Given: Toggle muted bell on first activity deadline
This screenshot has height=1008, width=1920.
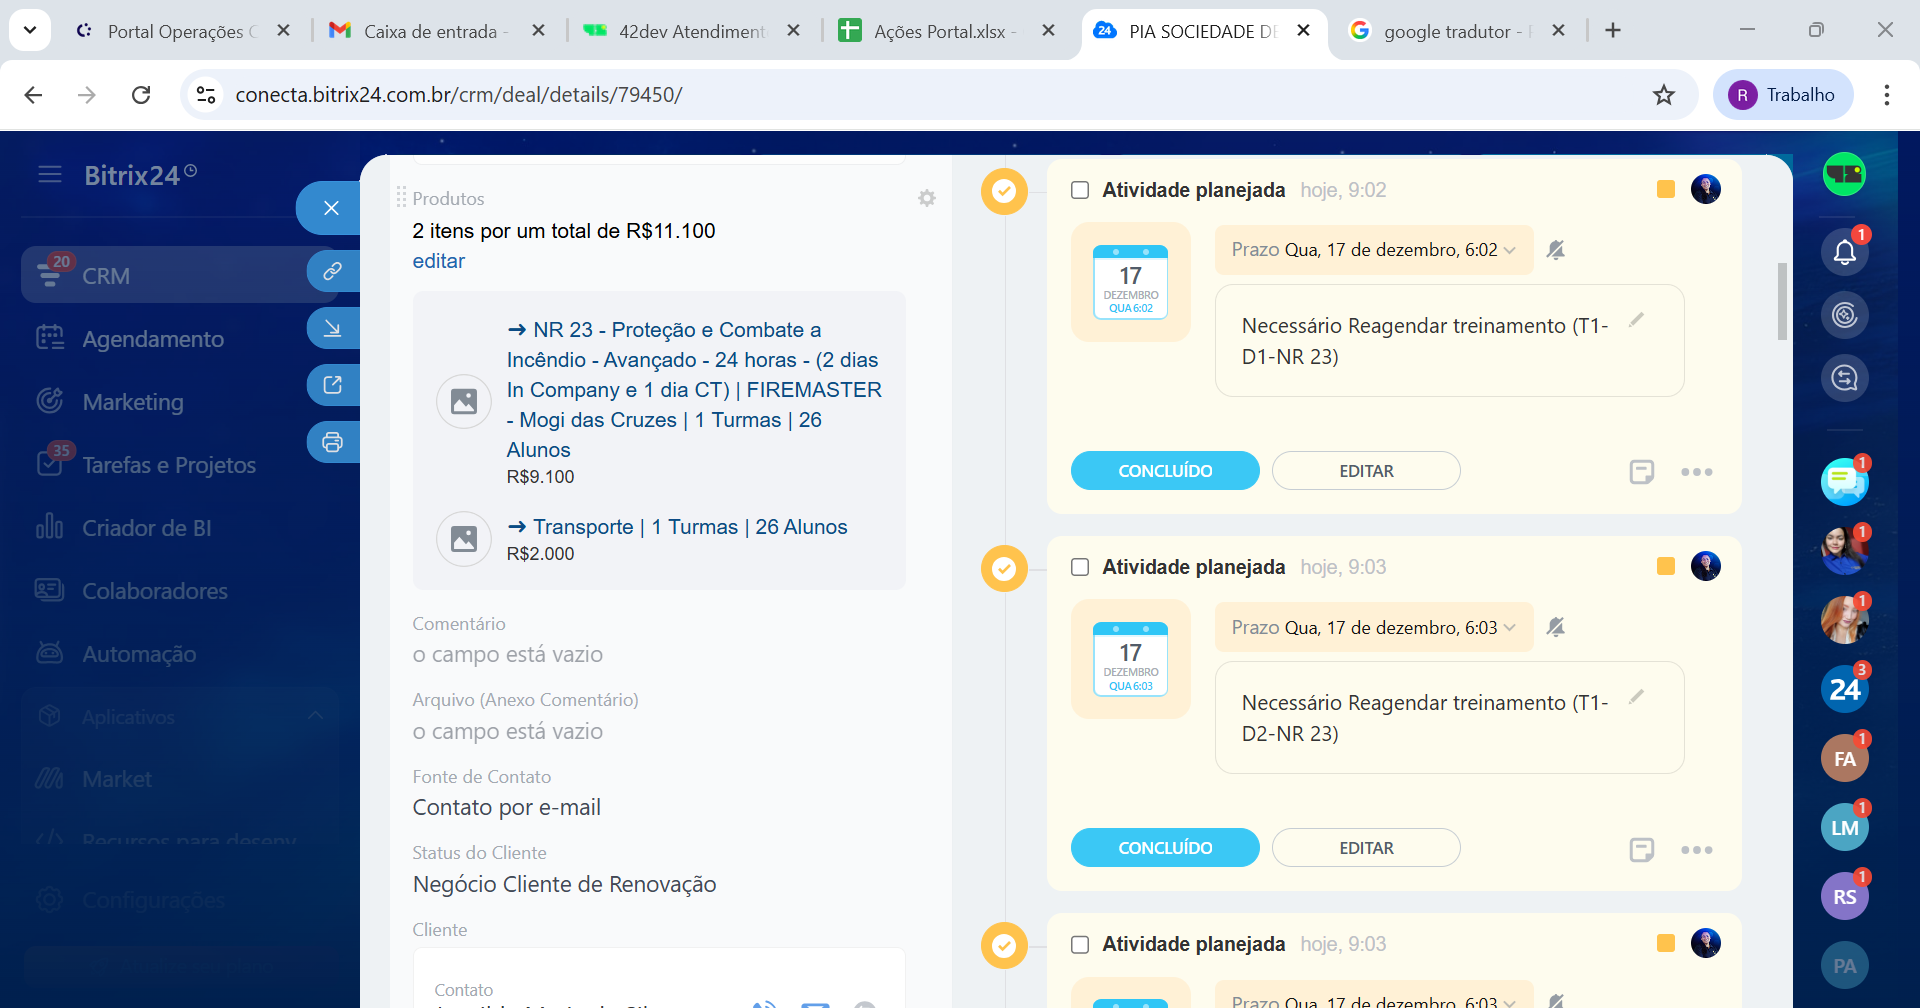Looking at the screenshot, I should (x=1555, y=250).
